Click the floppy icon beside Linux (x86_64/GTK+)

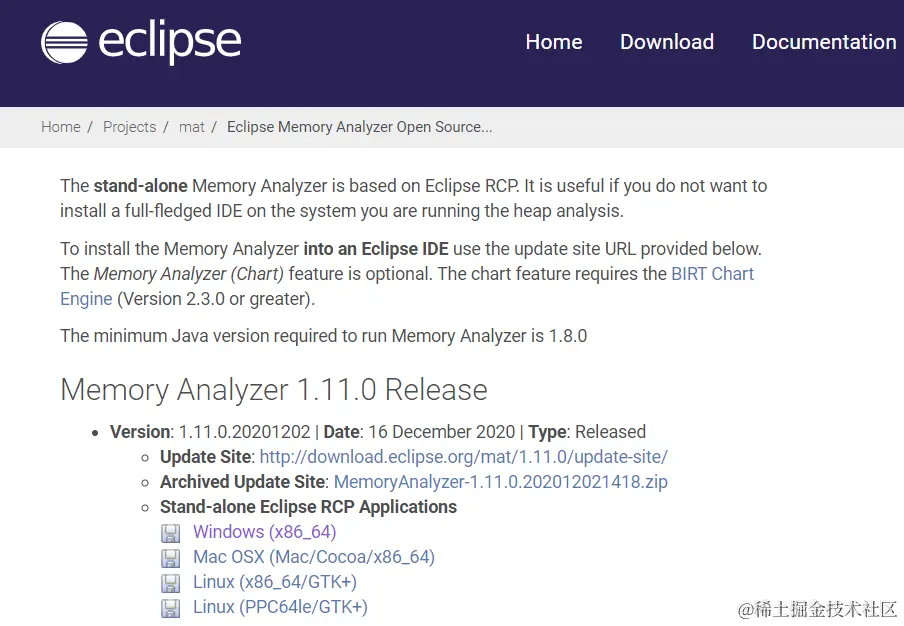170,583
